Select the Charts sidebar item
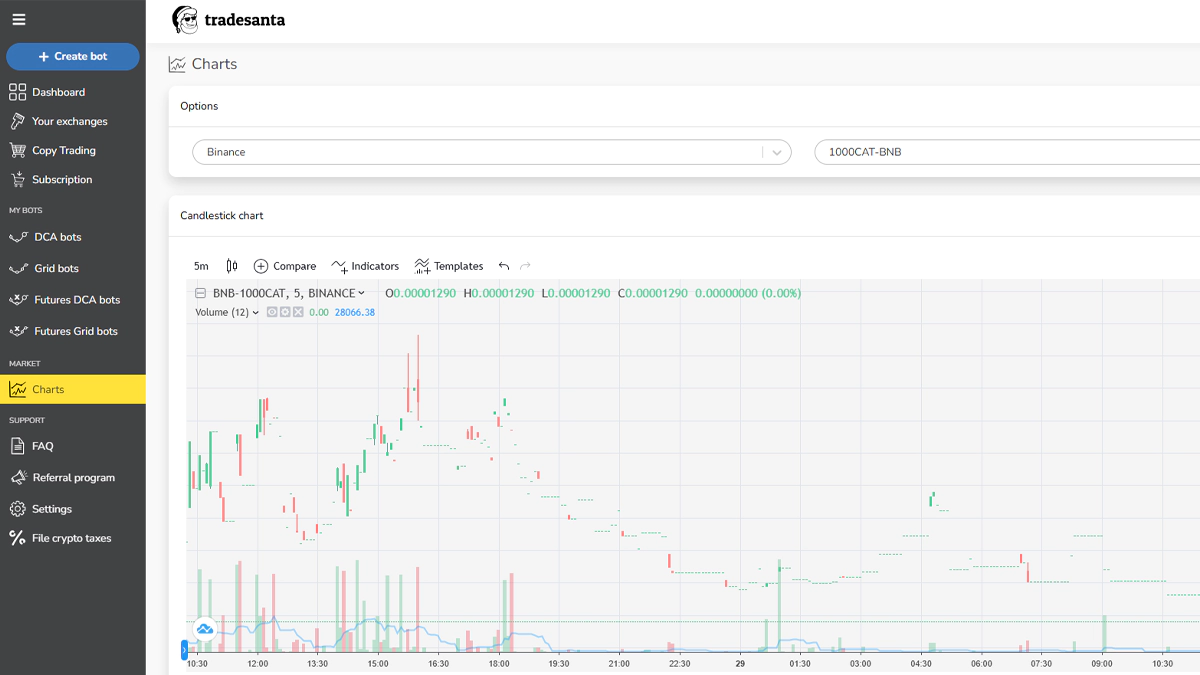Viewport: 1200px width, 675px height. [x=73, y=389]
